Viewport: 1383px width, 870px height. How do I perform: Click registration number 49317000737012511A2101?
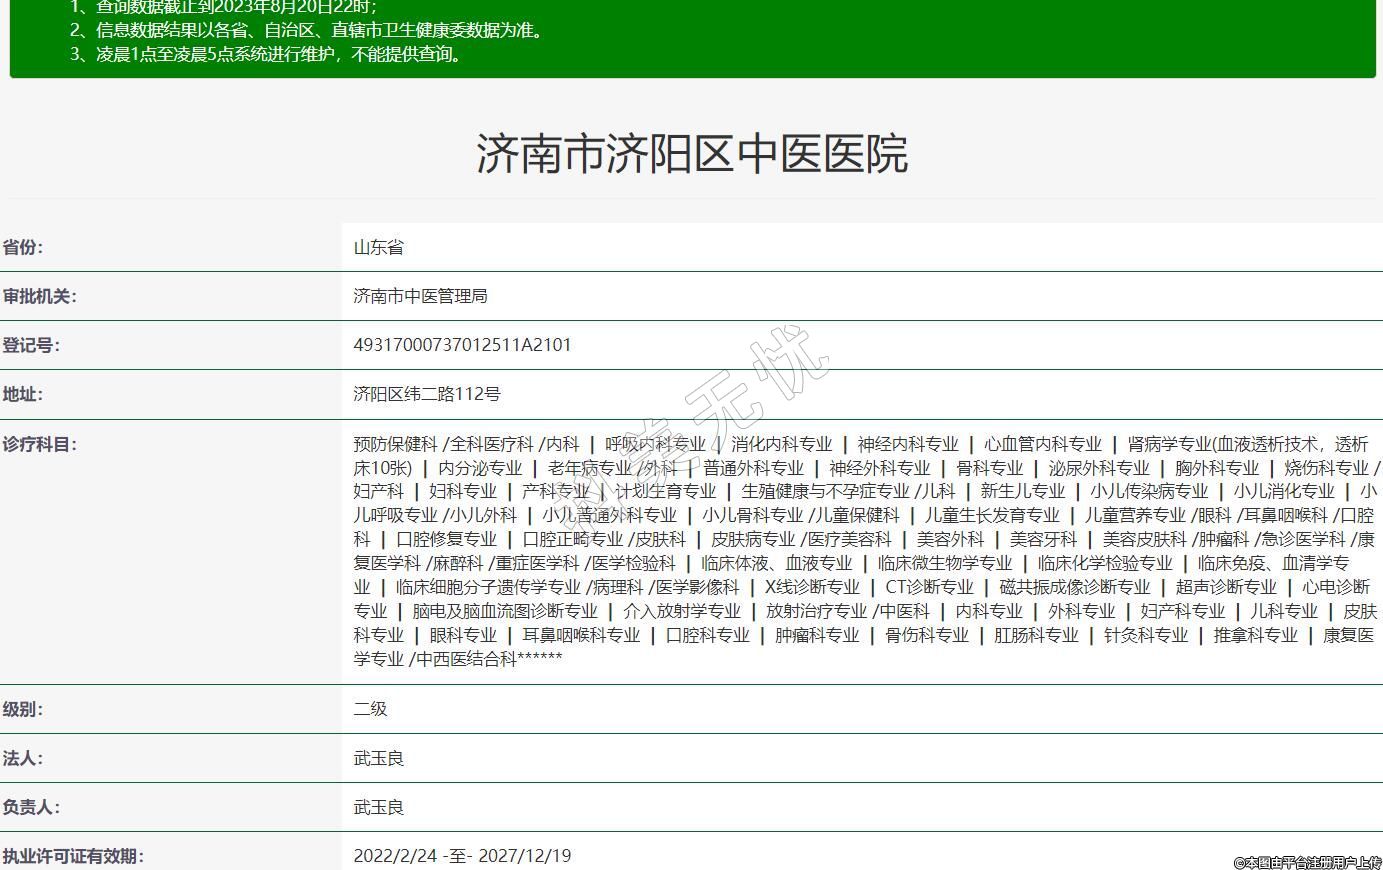462,346
